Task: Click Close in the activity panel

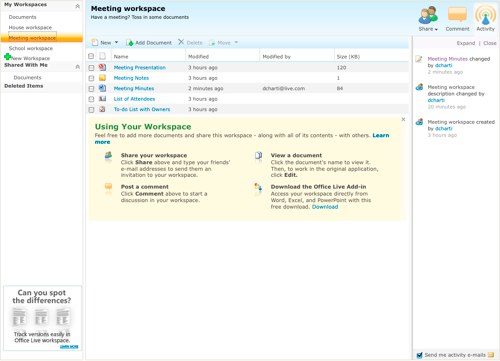Action: (x=490, y=43)
